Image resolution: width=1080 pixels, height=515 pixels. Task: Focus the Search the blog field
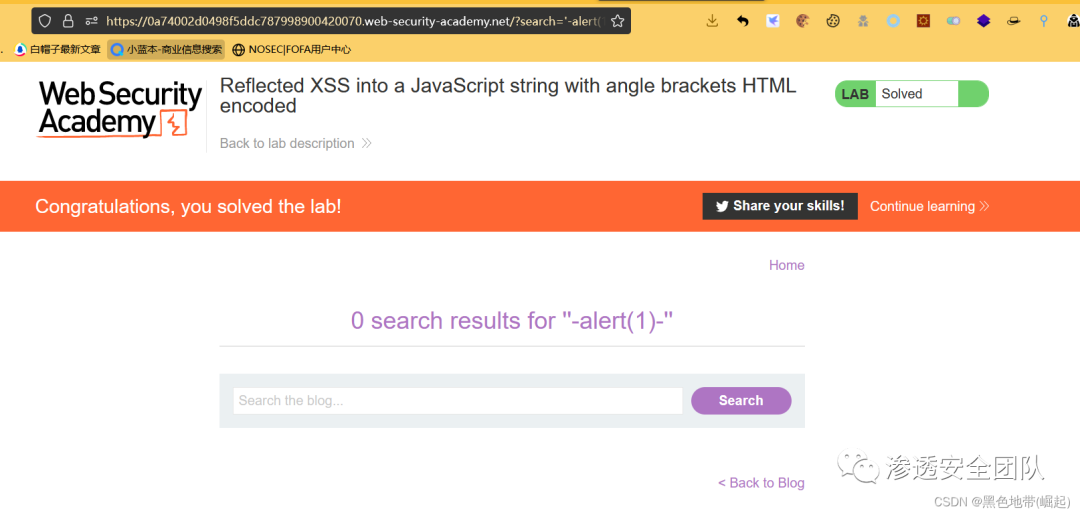click(457, 401)
